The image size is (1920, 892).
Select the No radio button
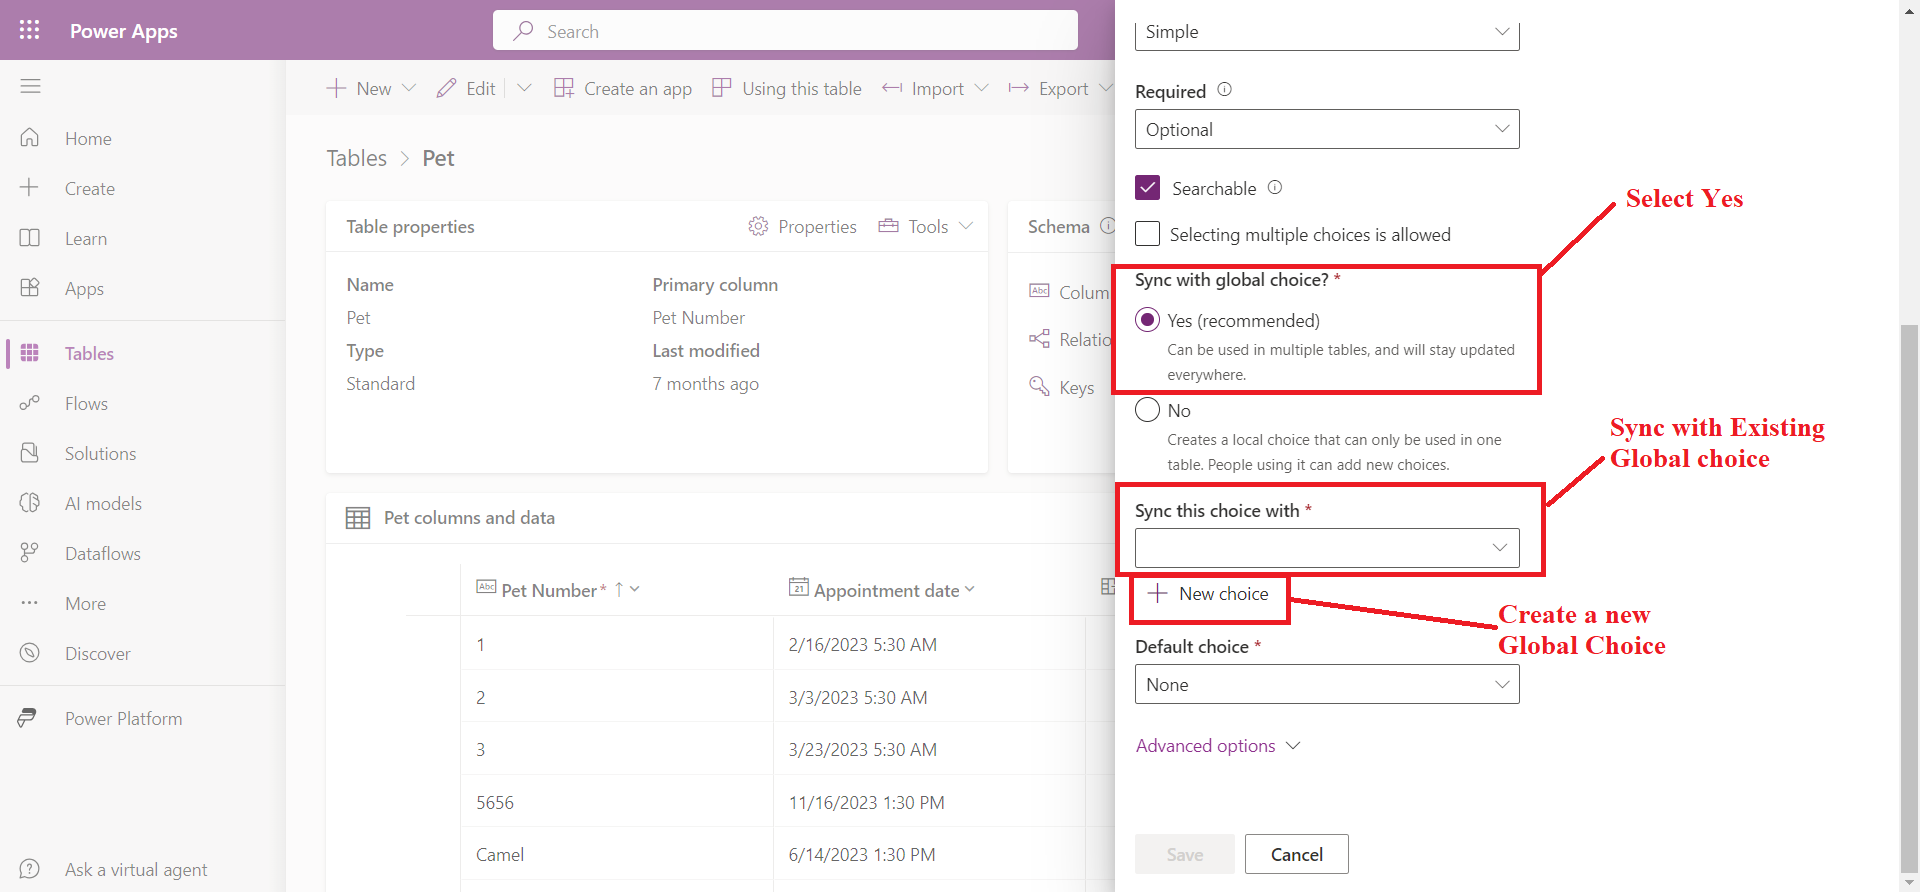(1148, 410)
